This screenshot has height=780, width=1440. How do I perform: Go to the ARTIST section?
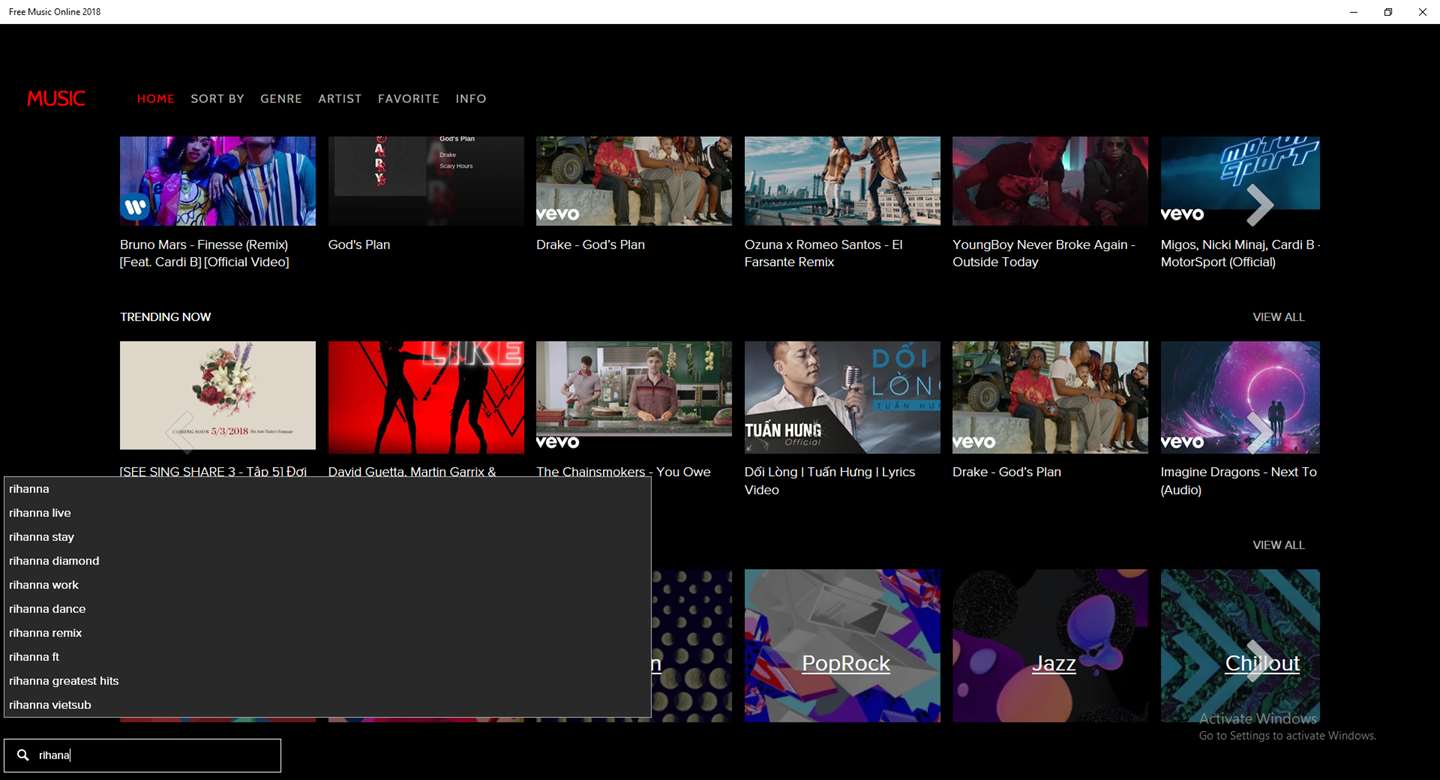click(340, 99)
